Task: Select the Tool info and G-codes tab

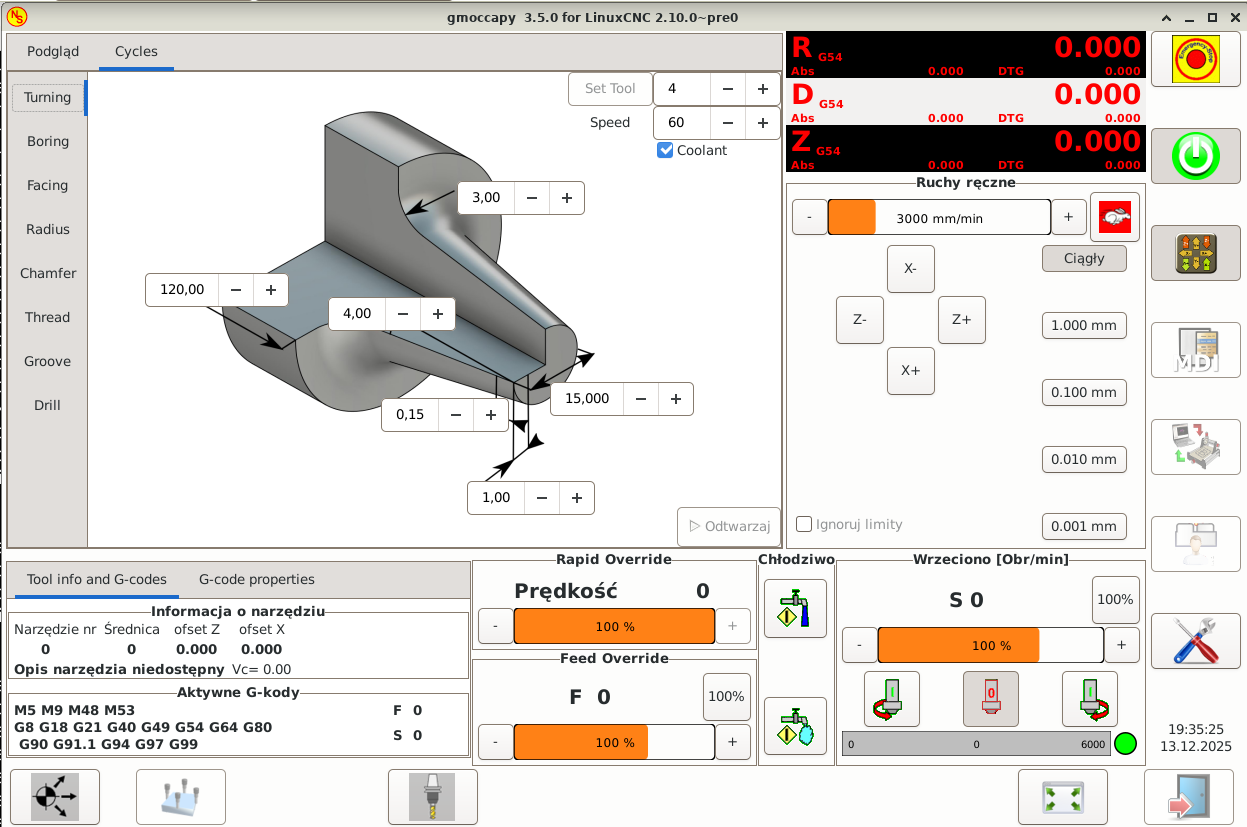Action: tap(97, 580)
